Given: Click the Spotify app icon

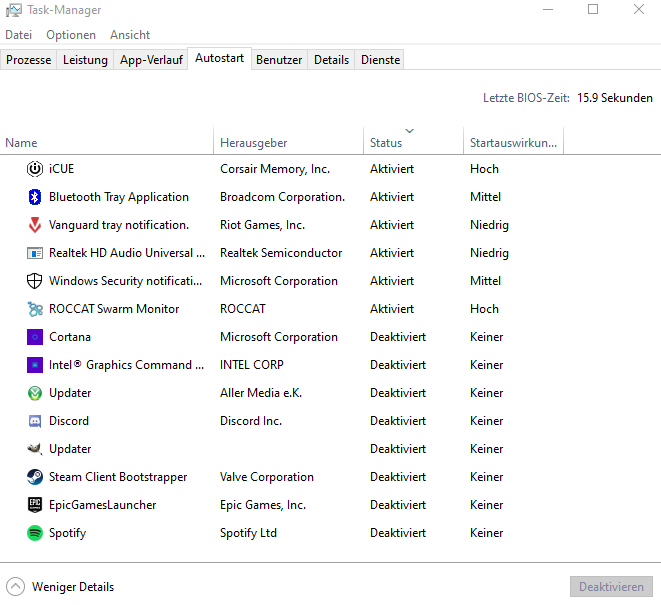Looking at the screenshot, I should click(x=35, y=533).
